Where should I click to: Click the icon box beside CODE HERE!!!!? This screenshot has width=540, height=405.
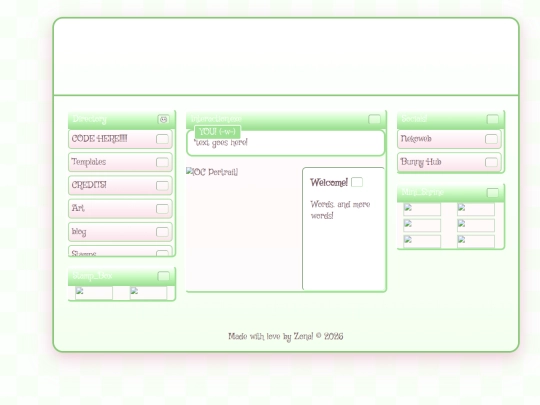[x=162, y=139]
